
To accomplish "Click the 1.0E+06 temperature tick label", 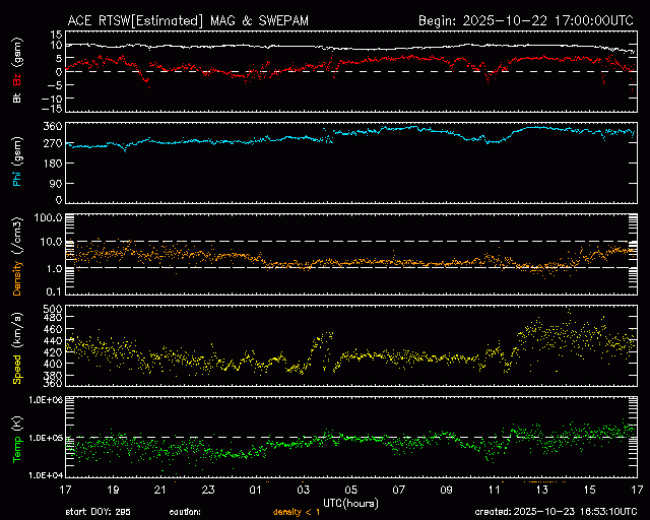I will point(46,400).
